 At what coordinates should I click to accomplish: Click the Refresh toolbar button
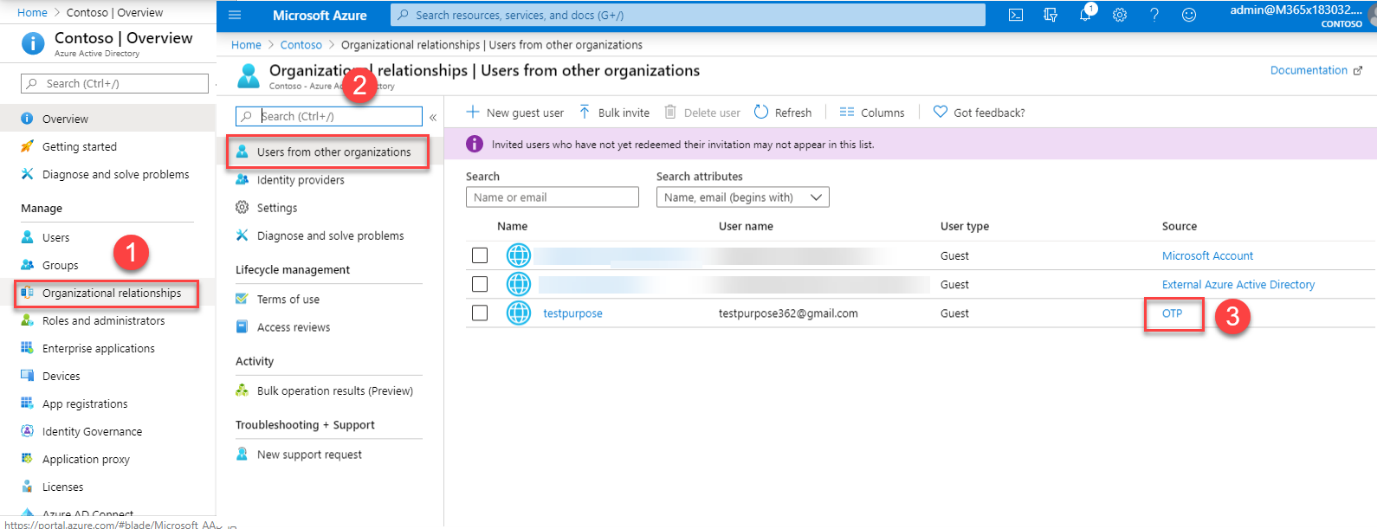tap(782, 113)
